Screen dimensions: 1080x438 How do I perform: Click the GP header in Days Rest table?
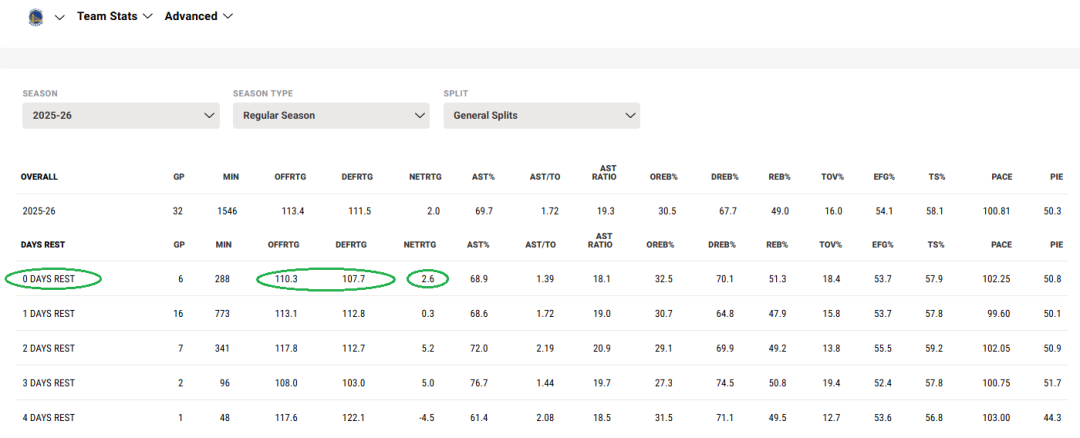pyautogui.click(x=178, y=244)
